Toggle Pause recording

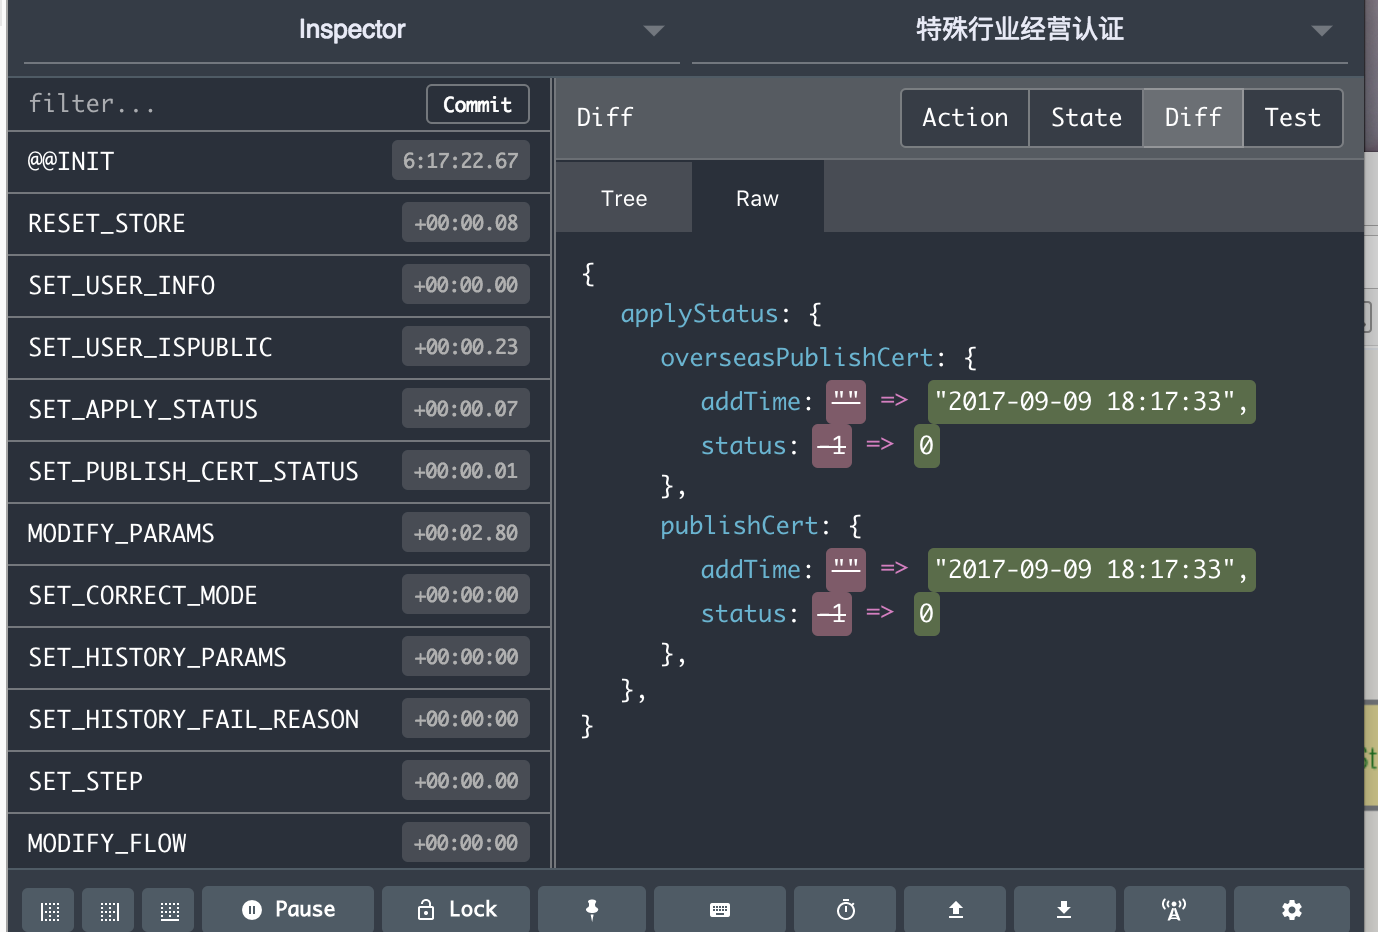point(288,910)
